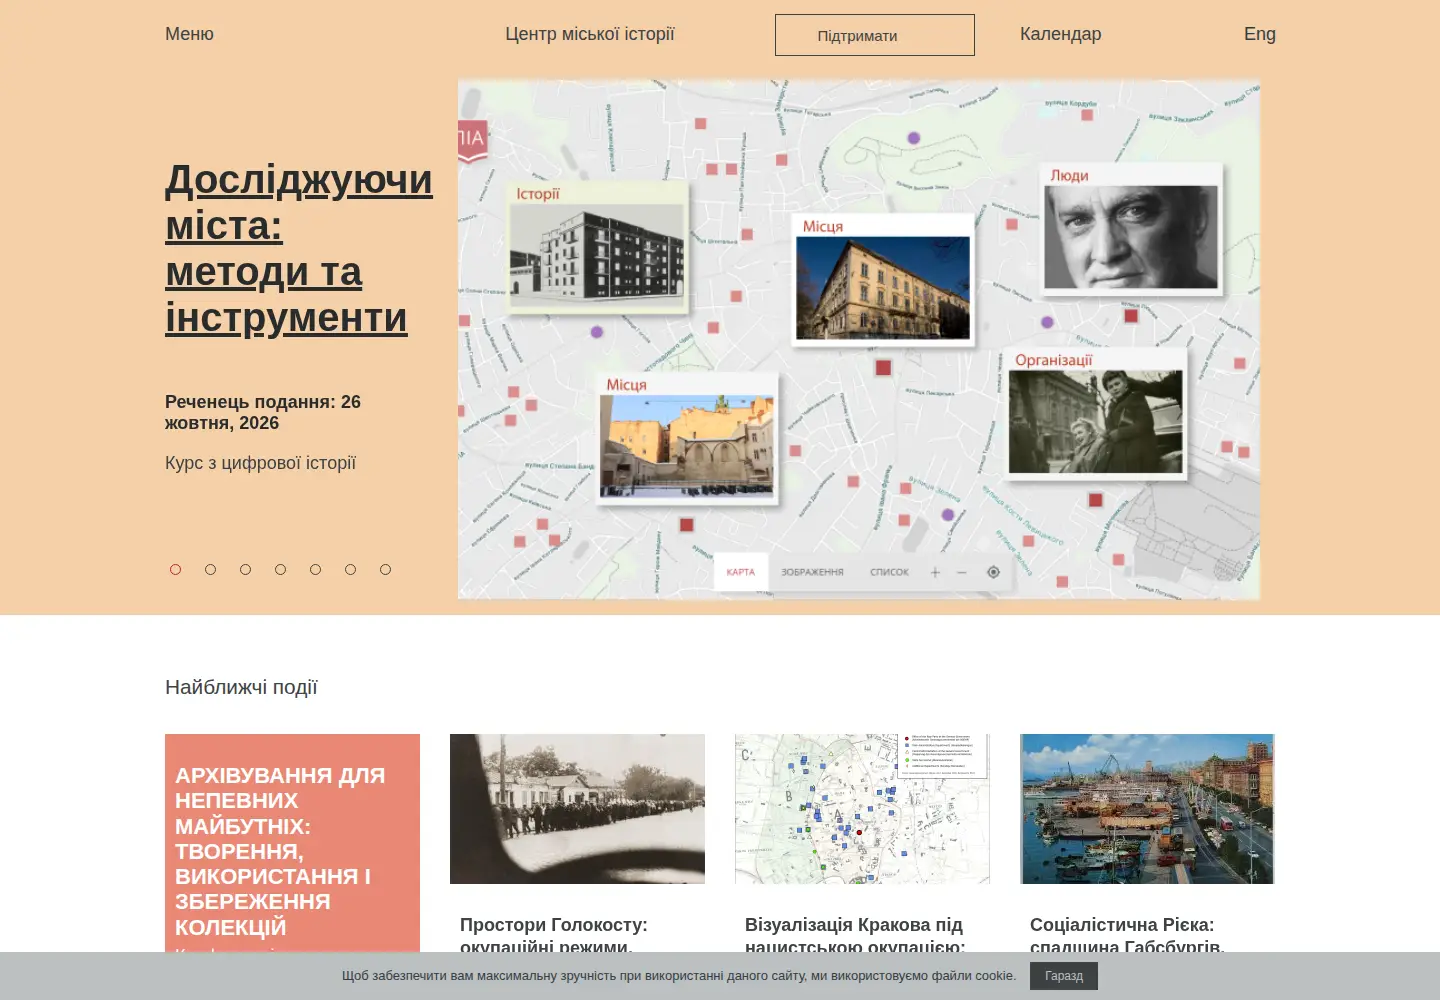The width and height of the screenshot is (1440, 1000).
Task: Click the Візуалізація Кракова під нацистською окупацією title
Action: point(855,934)
